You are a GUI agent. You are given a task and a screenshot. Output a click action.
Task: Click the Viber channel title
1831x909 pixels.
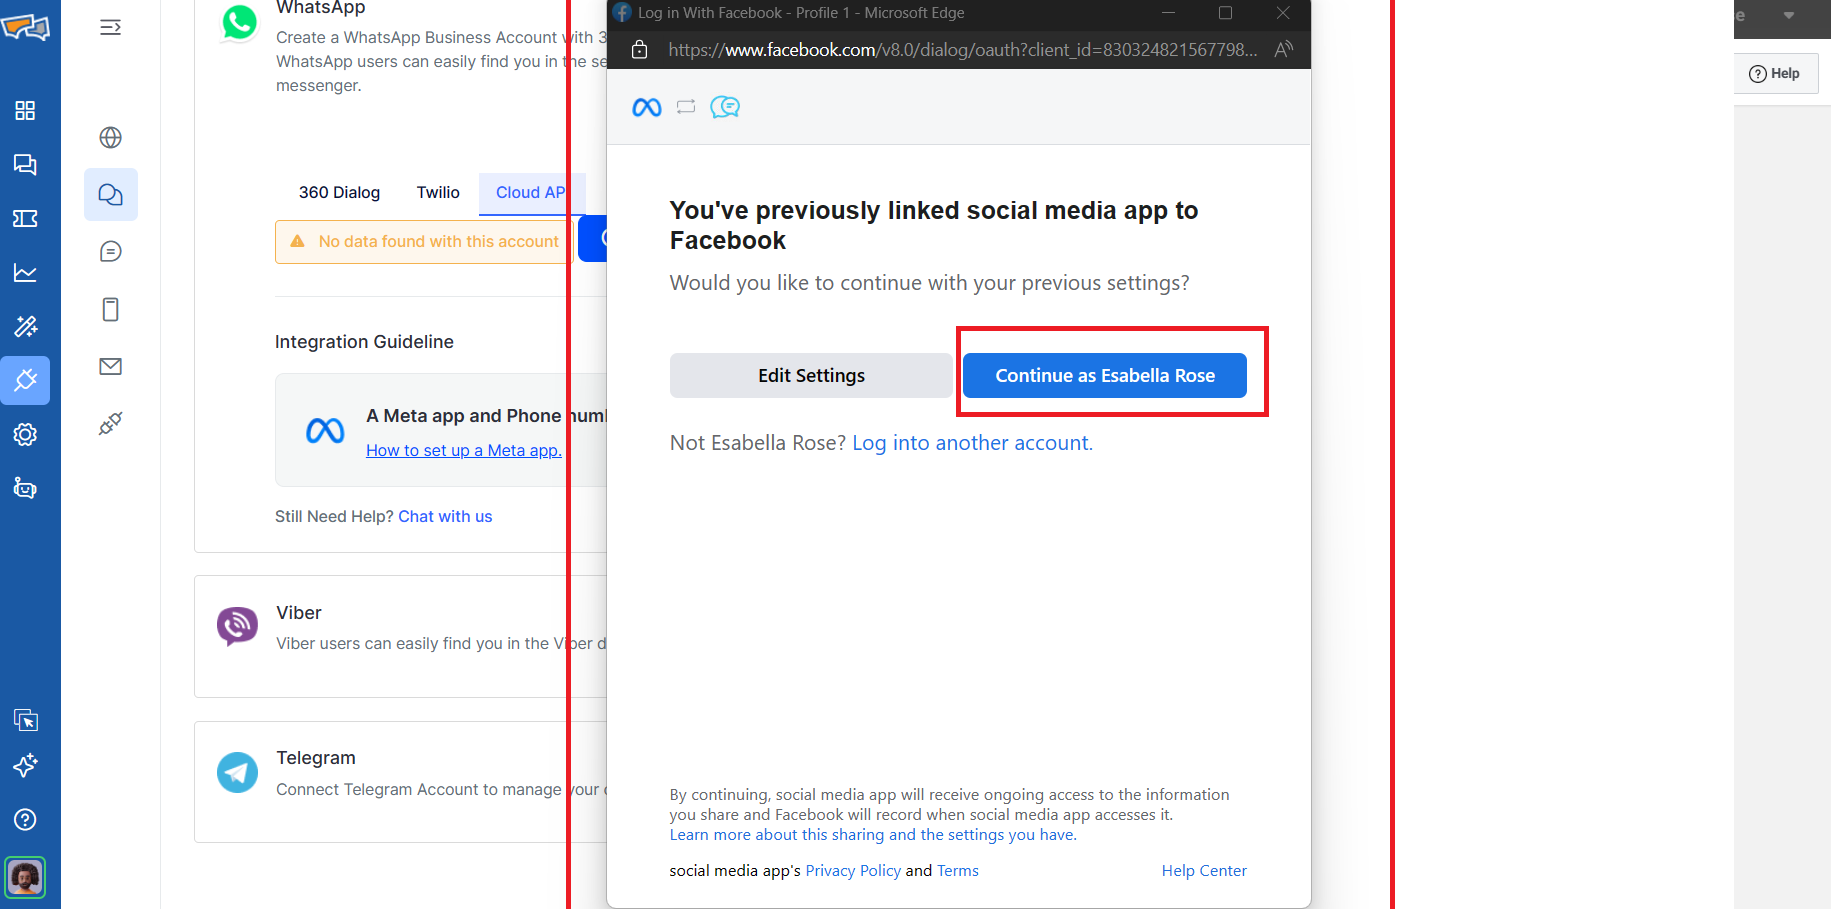[x=299, y=613]
